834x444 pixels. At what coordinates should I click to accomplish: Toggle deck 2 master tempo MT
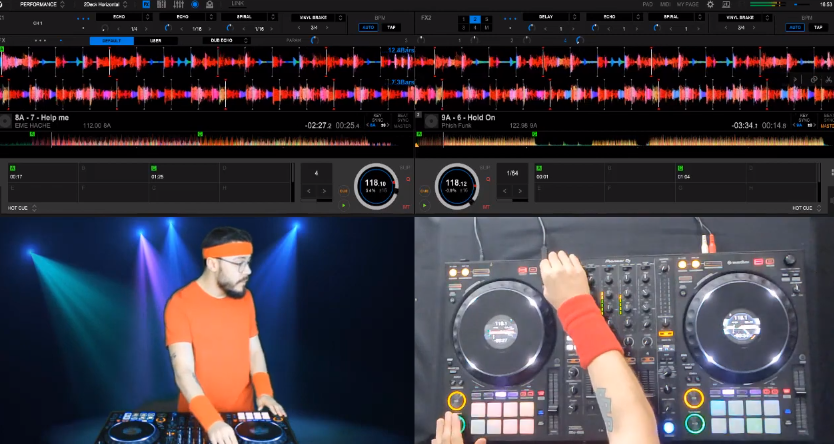[x=486, y=207]
